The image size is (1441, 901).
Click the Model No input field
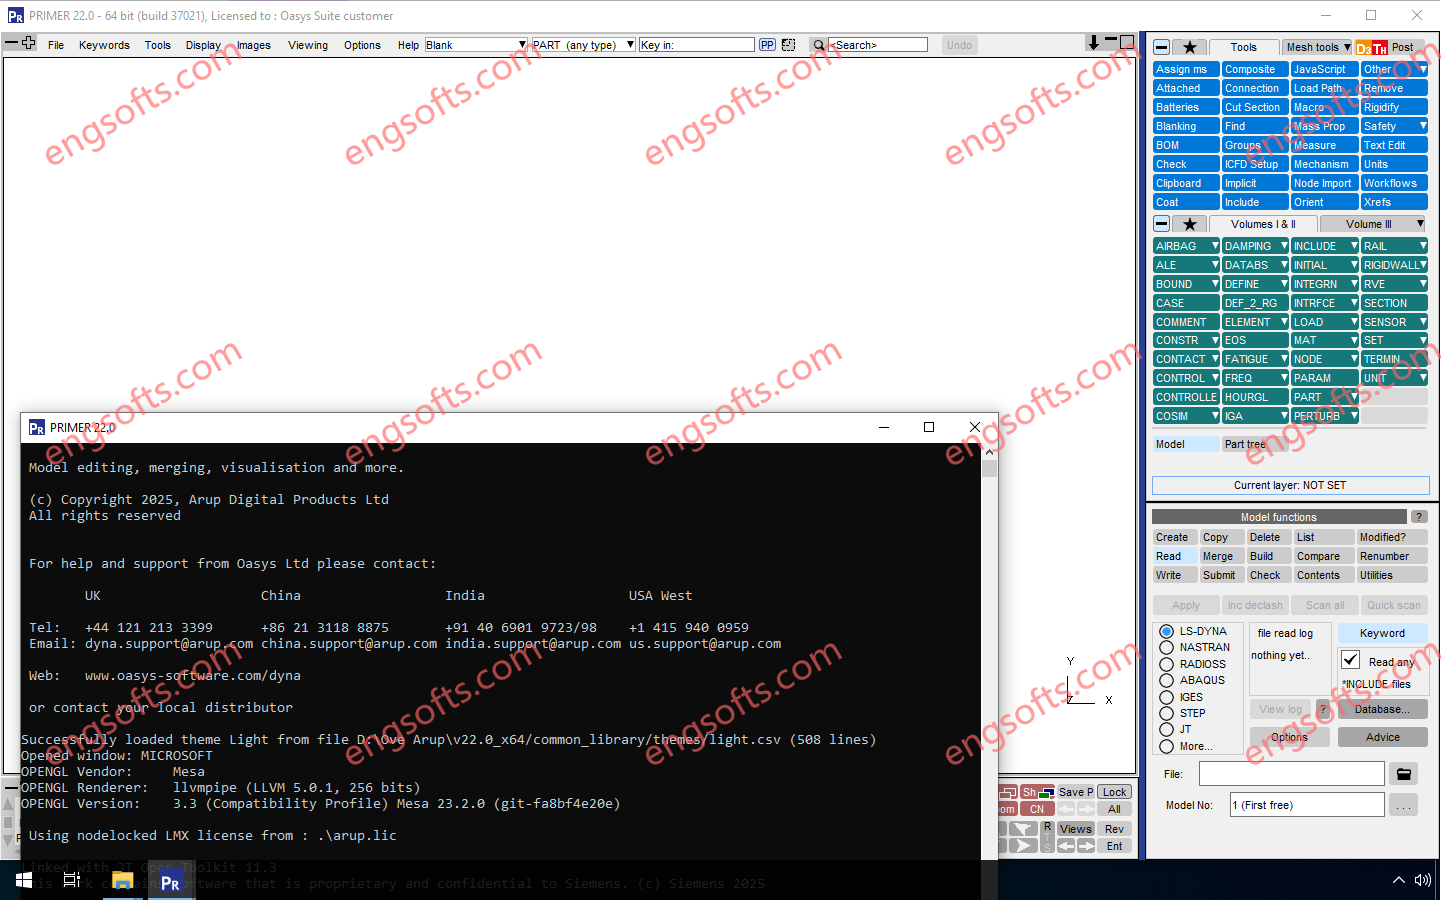1307,805
